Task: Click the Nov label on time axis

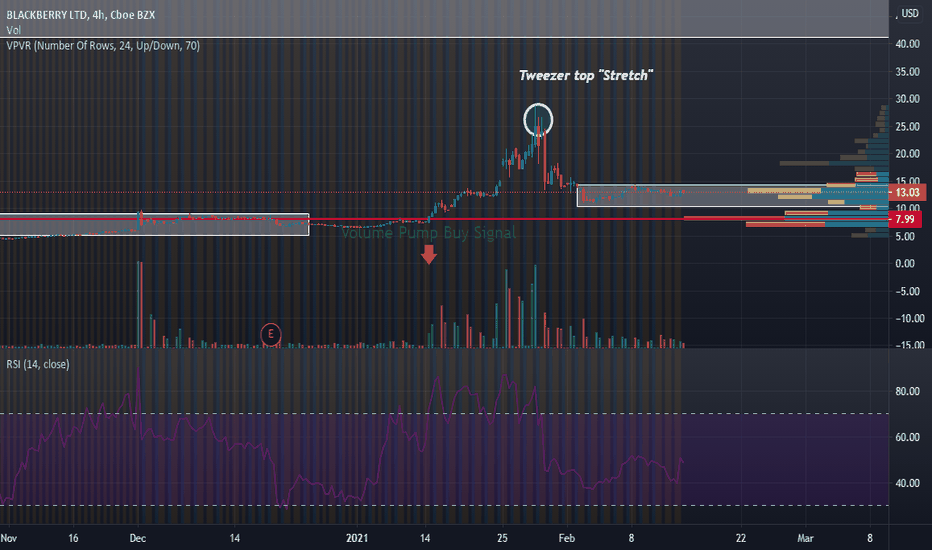Action: tap(9, 538)
